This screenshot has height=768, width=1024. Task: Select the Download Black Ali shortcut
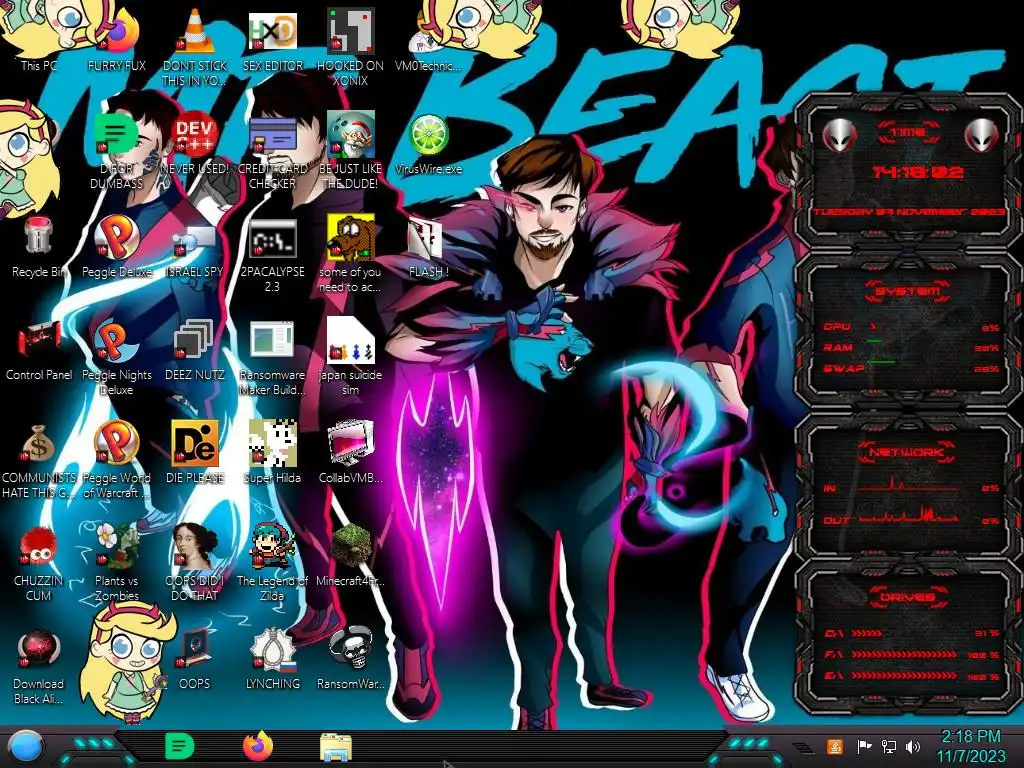click(x=39, y=666)
